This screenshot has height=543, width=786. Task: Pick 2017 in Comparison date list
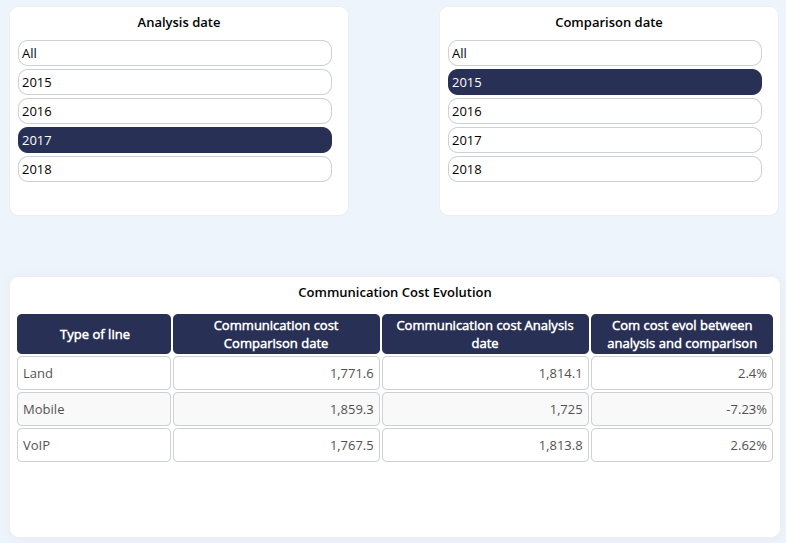604,140
